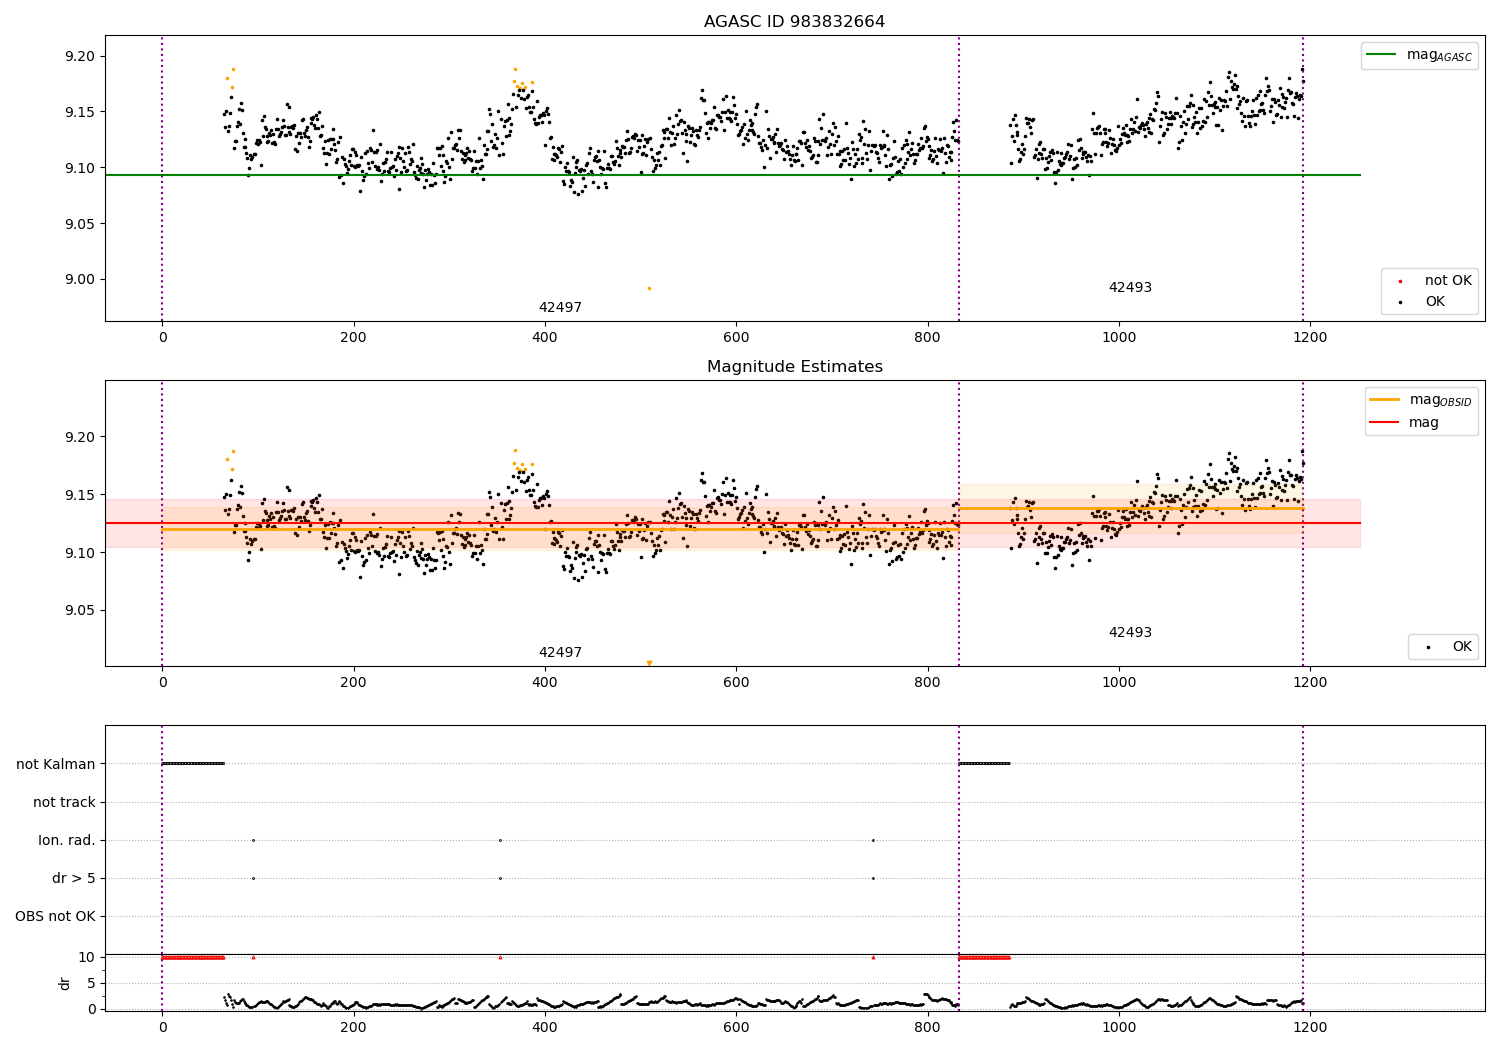Click the '9.05' y-tick in the Magnitude Estimates plot
Viewport: 1500px width, 1050px height.
pyautogui.click(x=81, y=611)
